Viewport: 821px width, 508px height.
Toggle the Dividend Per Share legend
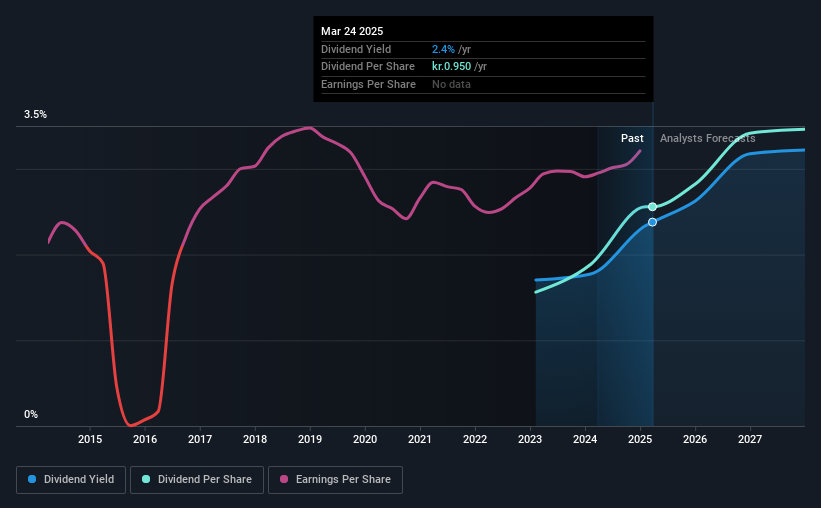pos(197,480)
